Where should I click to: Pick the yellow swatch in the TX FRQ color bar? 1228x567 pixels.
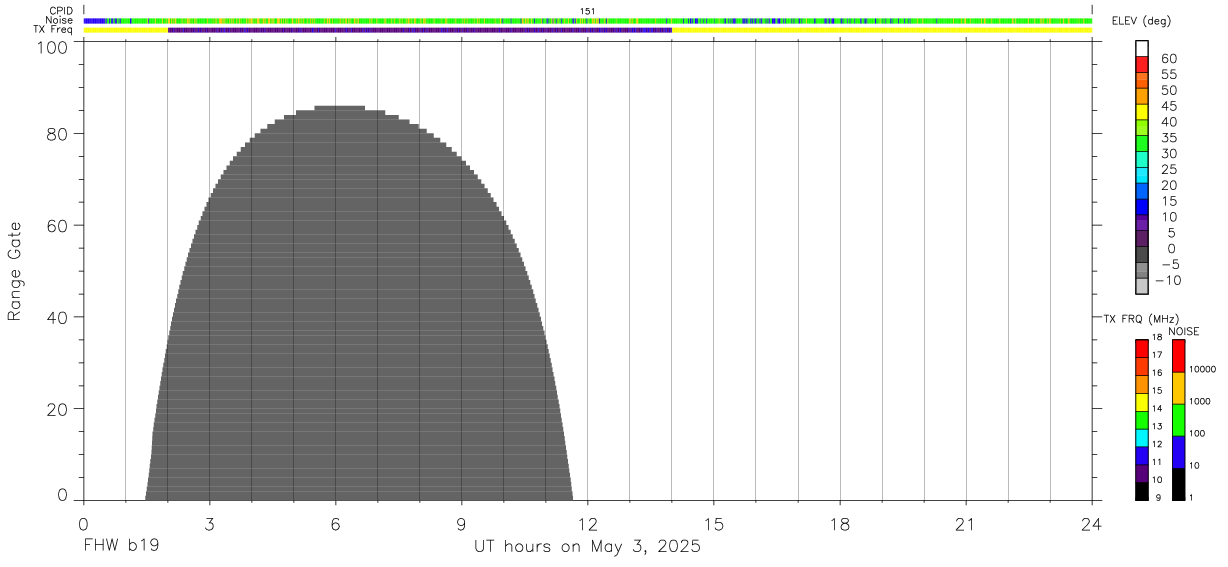click(1142, 402)
